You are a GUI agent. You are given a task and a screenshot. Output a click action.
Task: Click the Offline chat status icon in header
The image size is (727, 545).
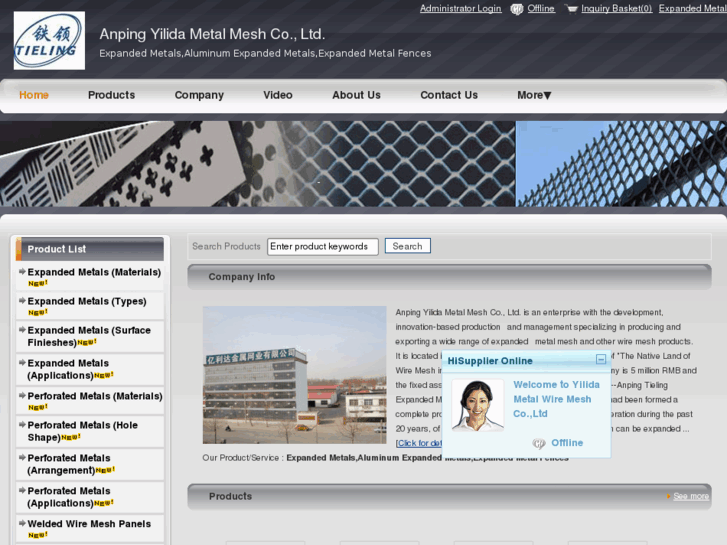tap(517, 9)
